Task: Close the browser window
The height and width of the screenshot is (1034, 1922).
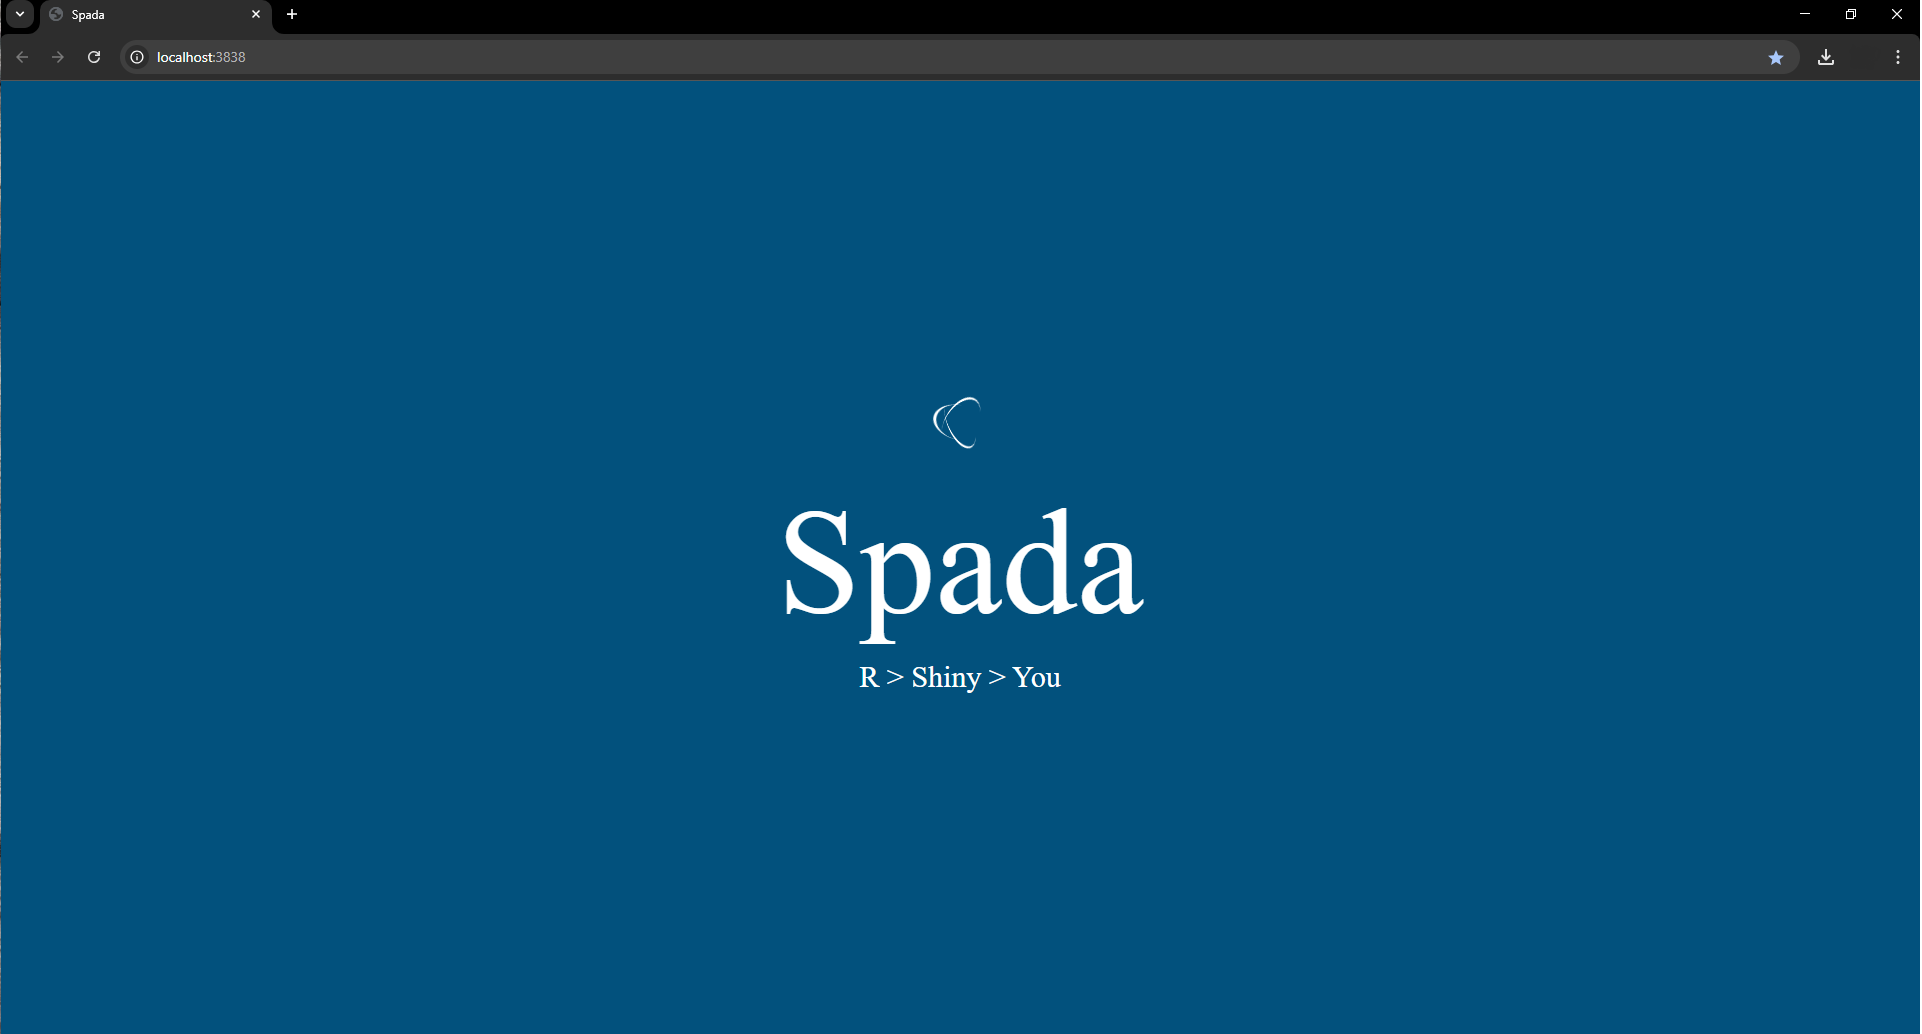Action: pyautogui.click(x=1897, y=14)
